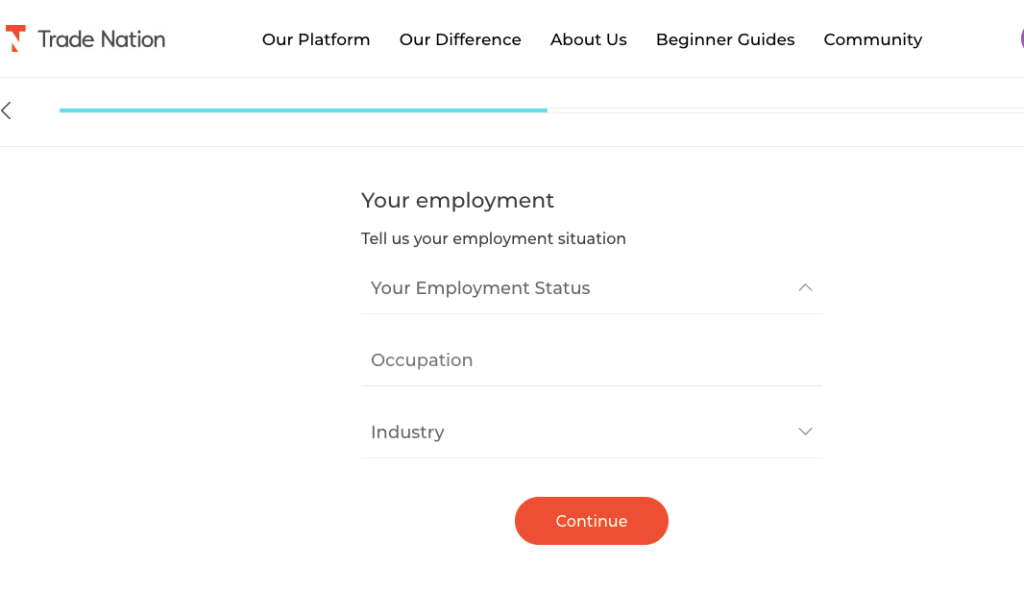Select About Us in the navigation bar
The width and height of the screenshot is (1024, 616).
point(588,40)
